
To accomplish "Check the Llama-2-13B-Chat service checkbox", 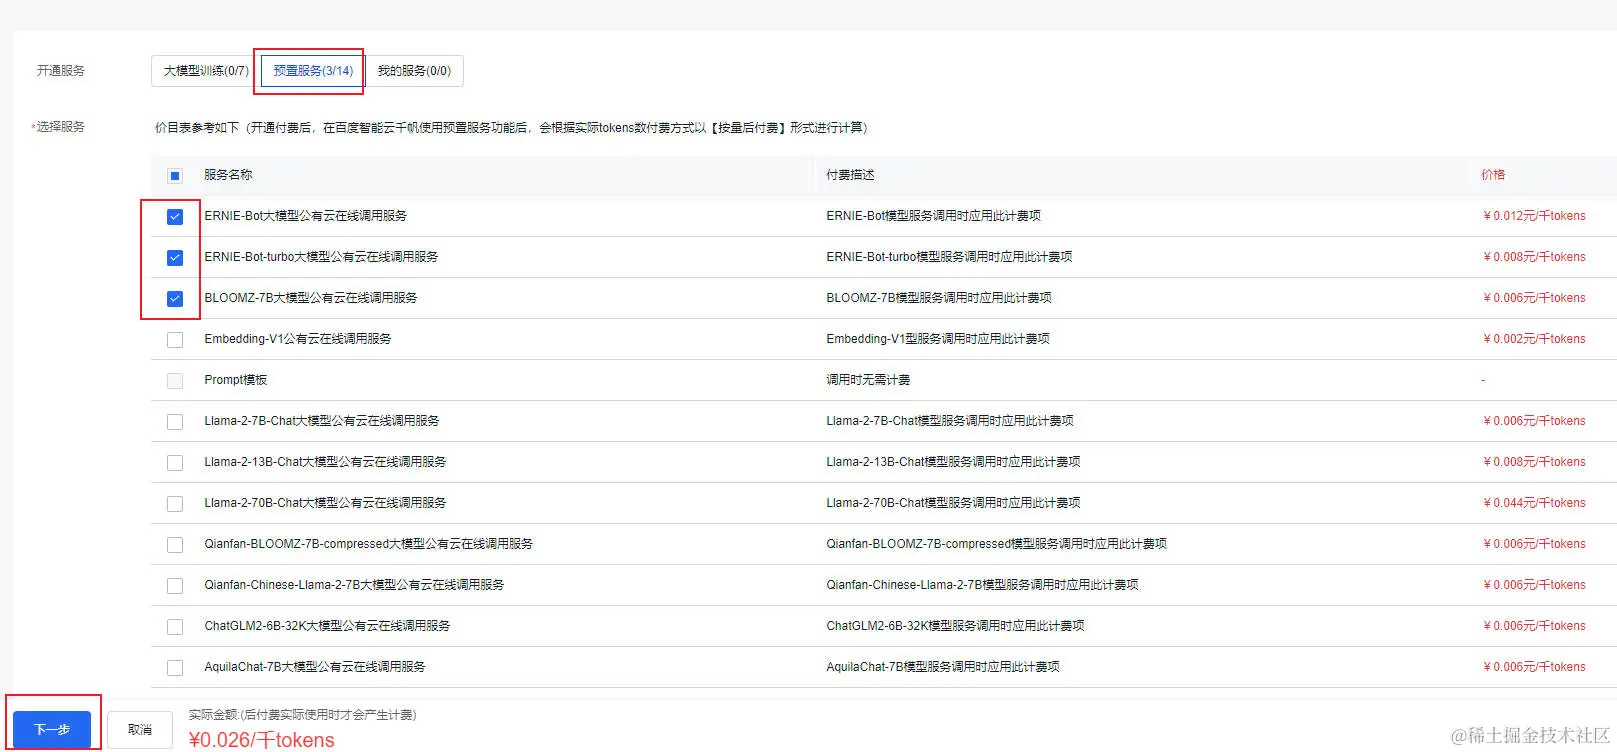I will (175, 463).
